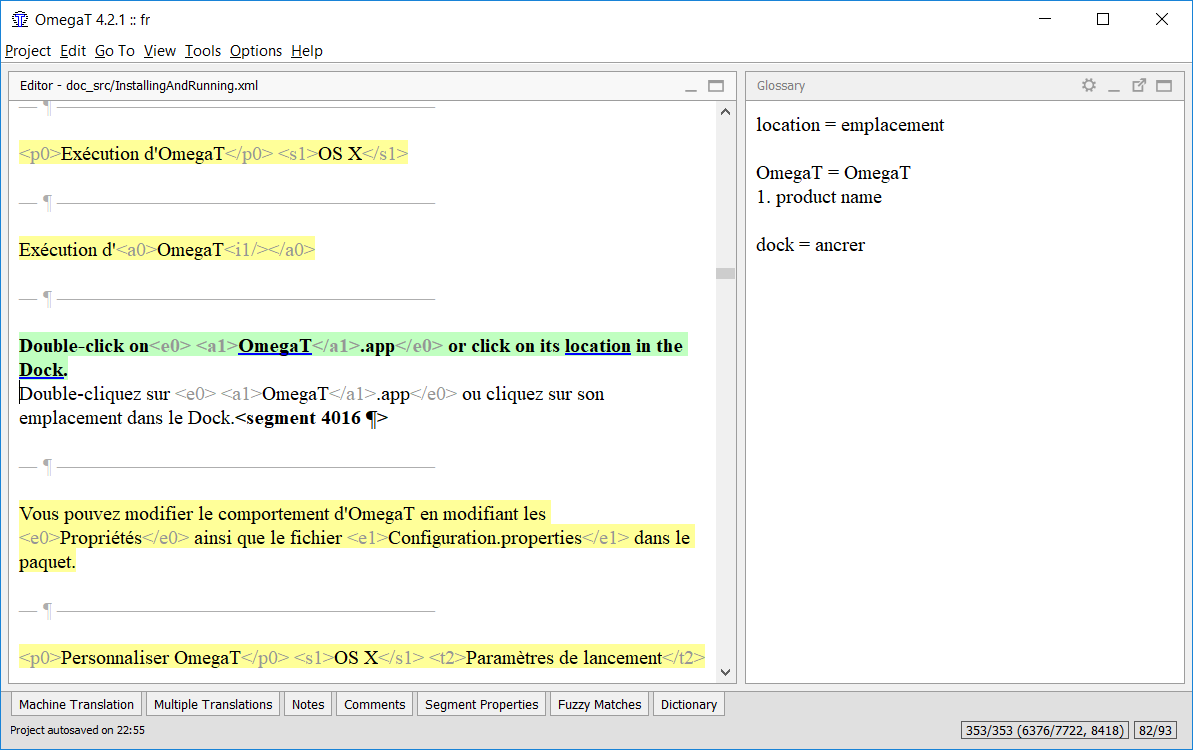Click the Glossary pane title
This screenshot has height=750, width=1193.
[x=781, y=86]
